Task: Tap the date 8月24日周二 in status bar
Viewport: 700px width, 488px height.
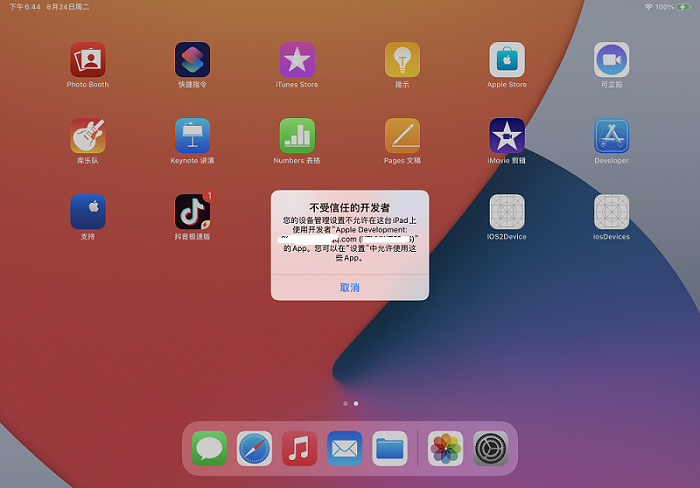Action: click(68, 7)
